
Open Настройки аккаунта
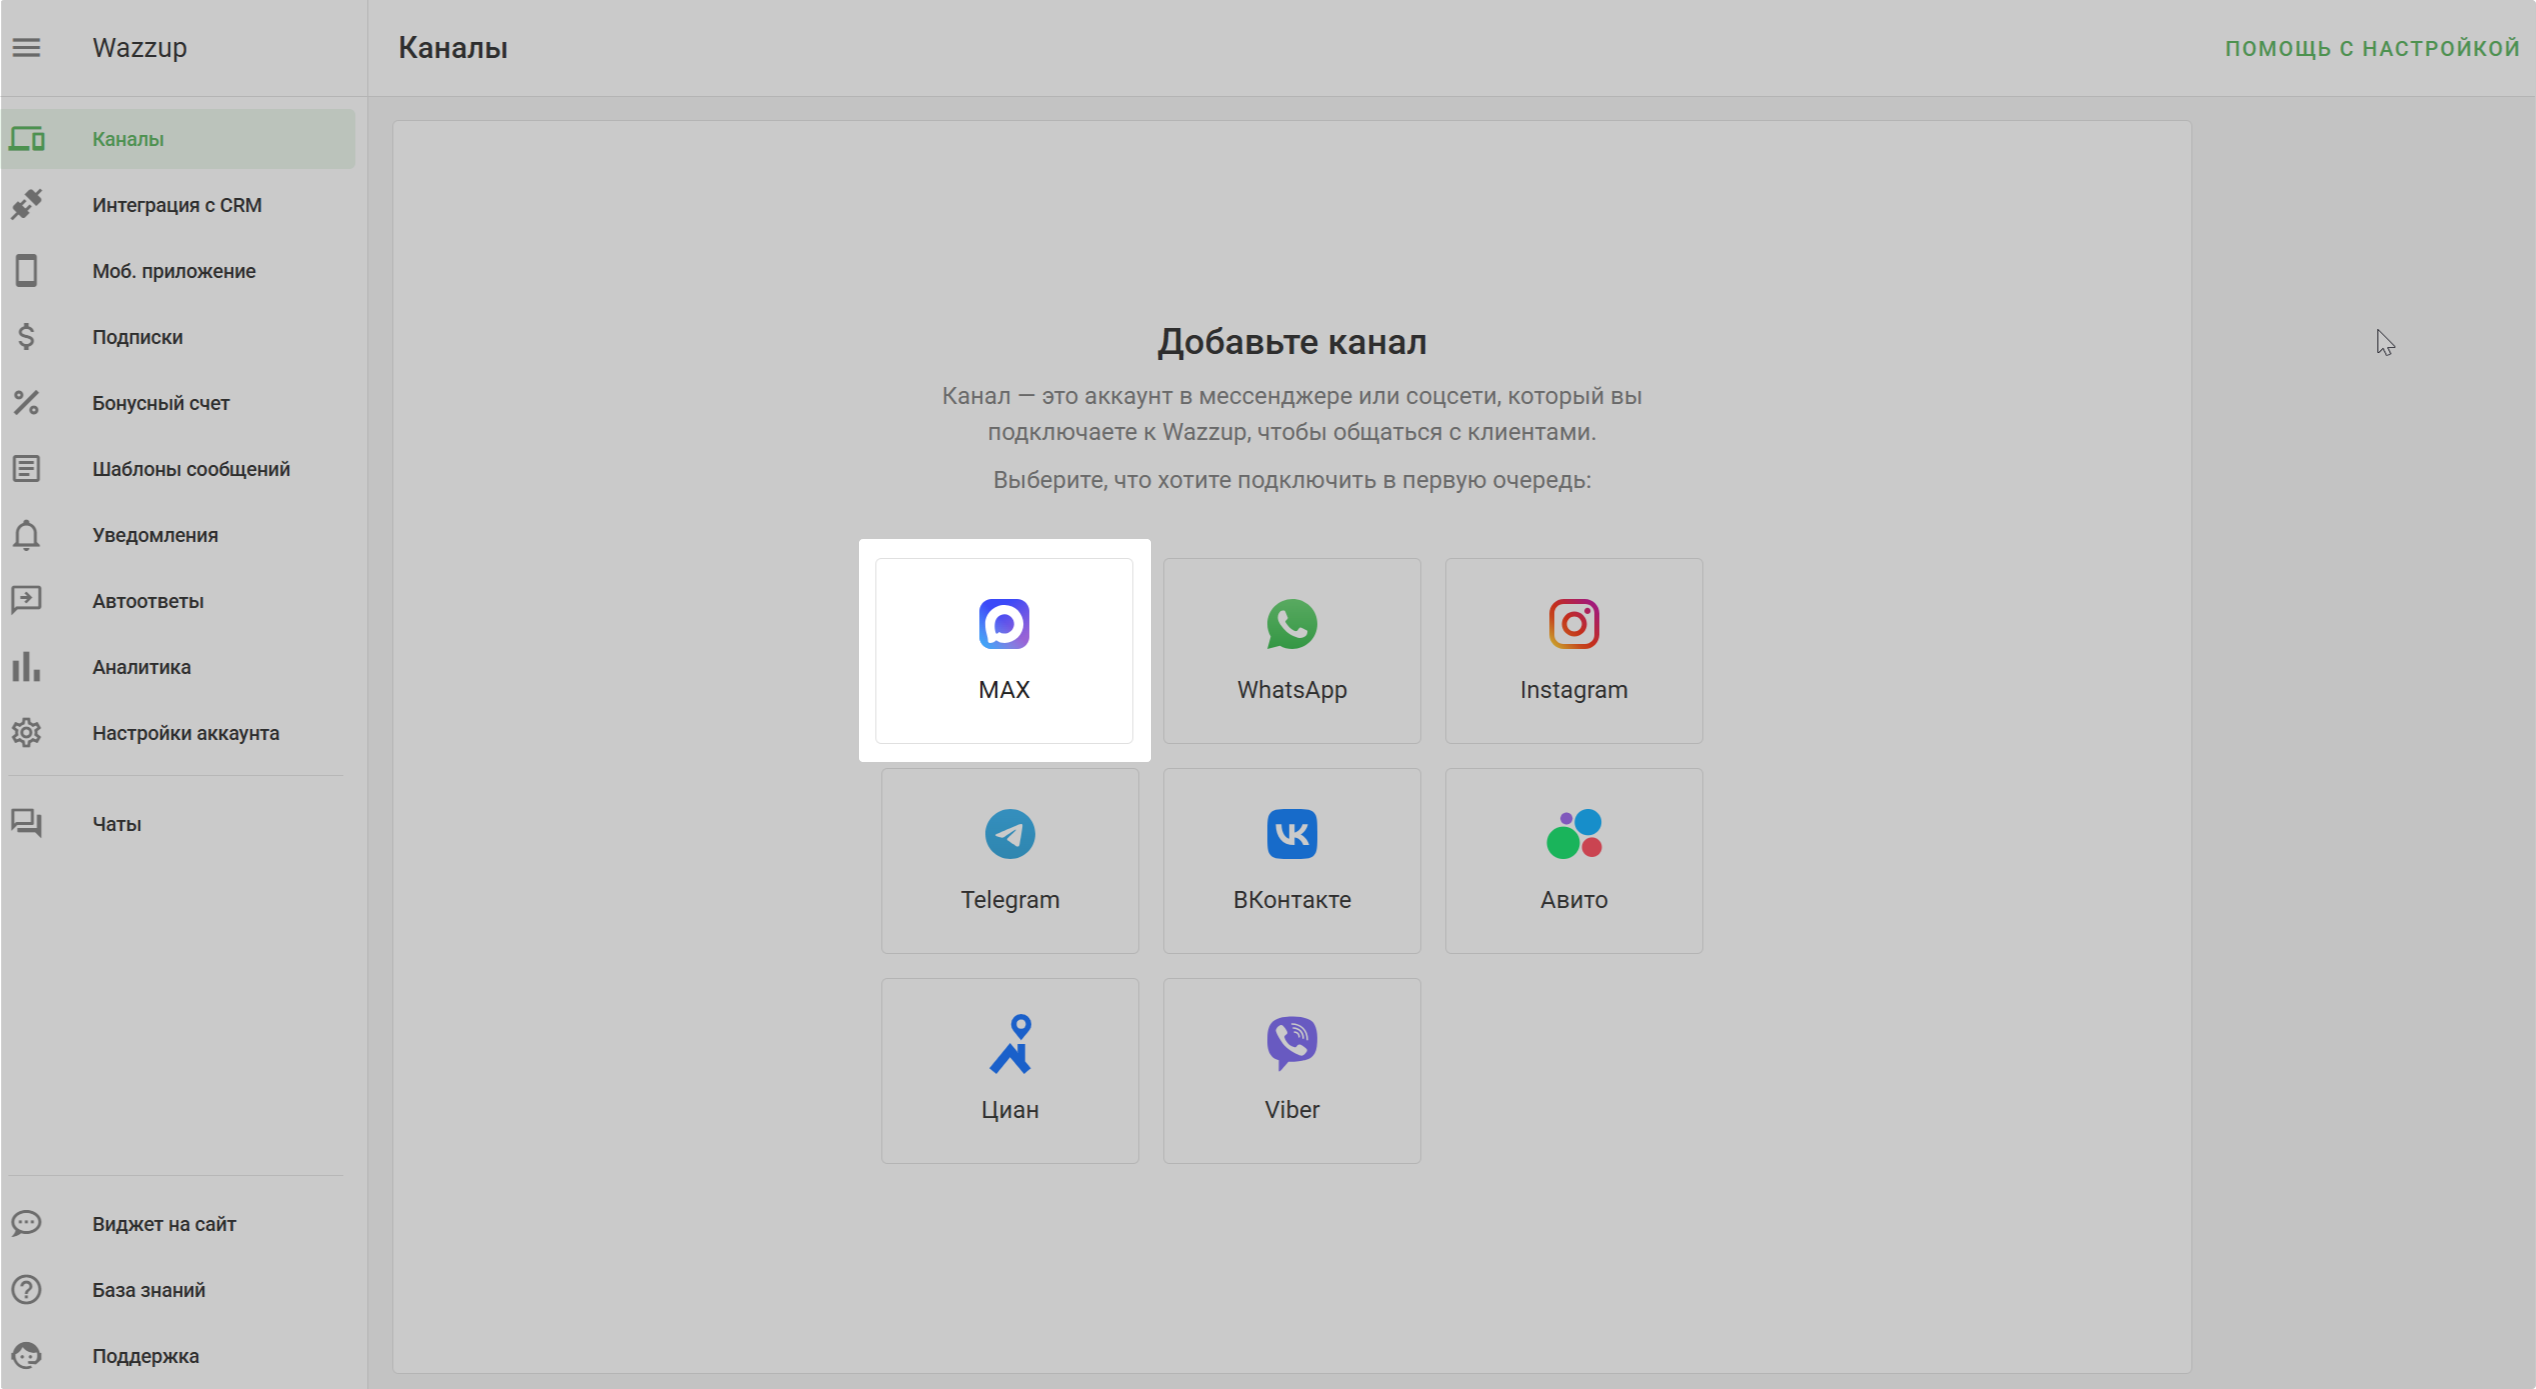point(178,733)
